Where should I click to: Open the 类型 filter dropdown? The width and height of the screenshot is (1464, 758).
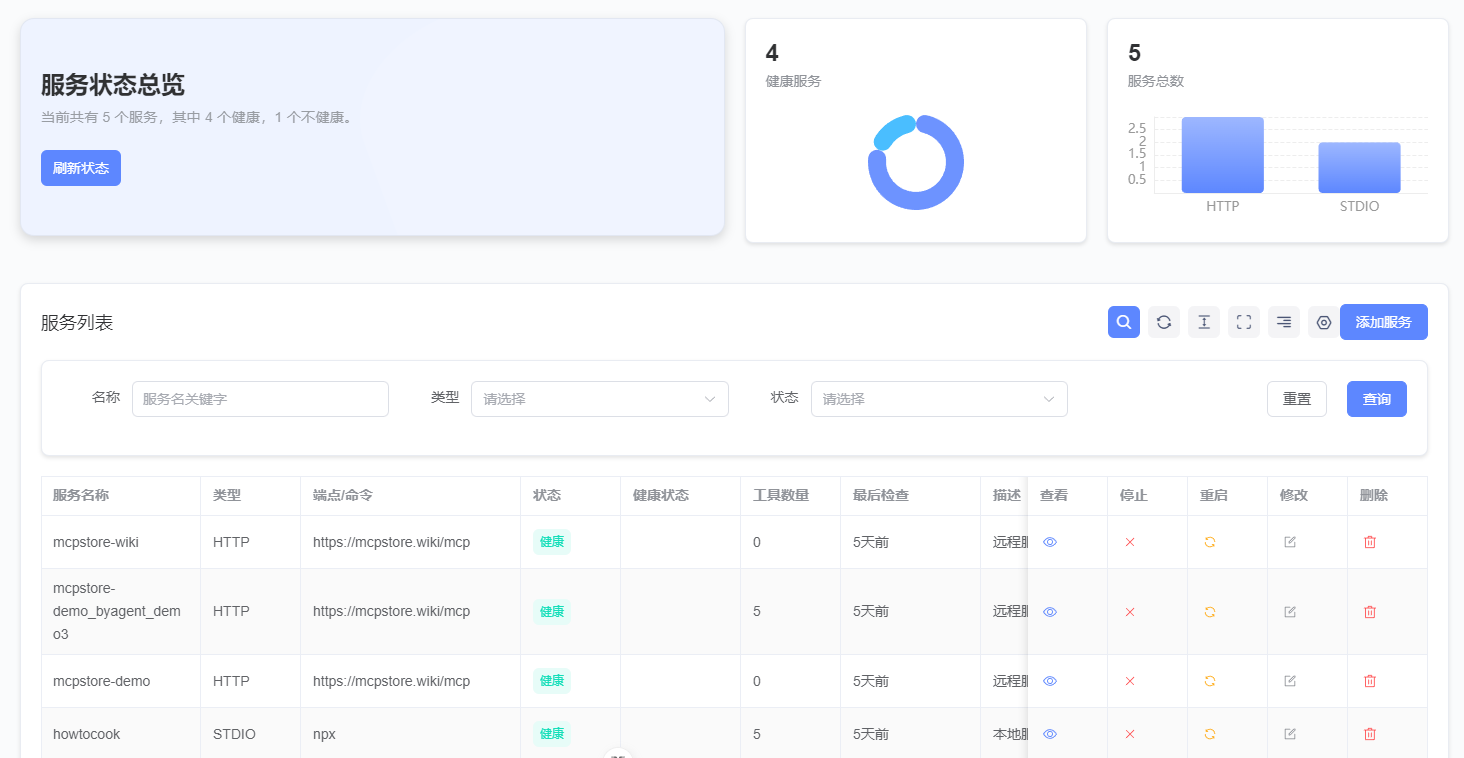click(x=599, y=399)
